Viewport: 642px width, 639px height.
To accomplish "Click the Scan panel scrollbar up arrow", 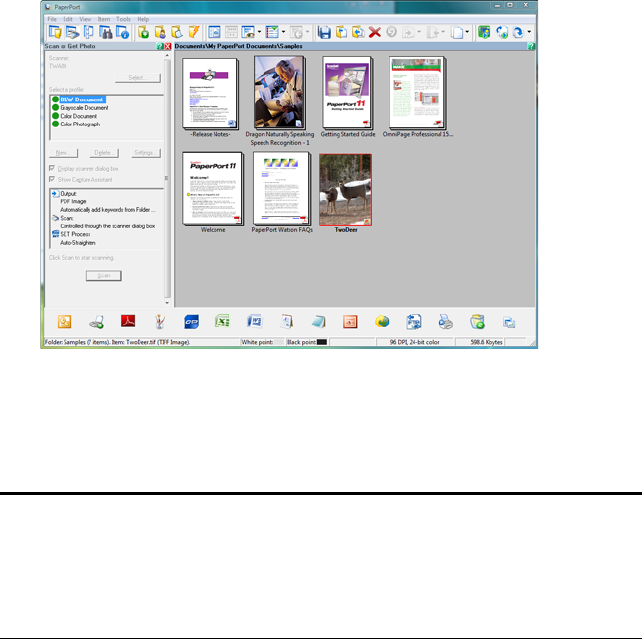I will pos(167,55).
